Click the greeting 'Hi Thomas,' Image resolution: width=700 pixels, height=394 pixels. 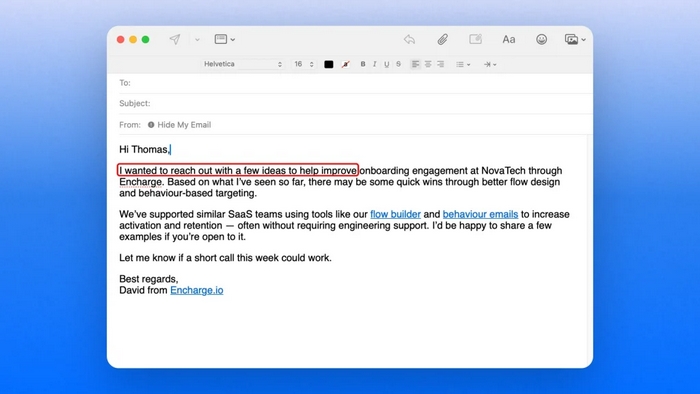(144, 149)
